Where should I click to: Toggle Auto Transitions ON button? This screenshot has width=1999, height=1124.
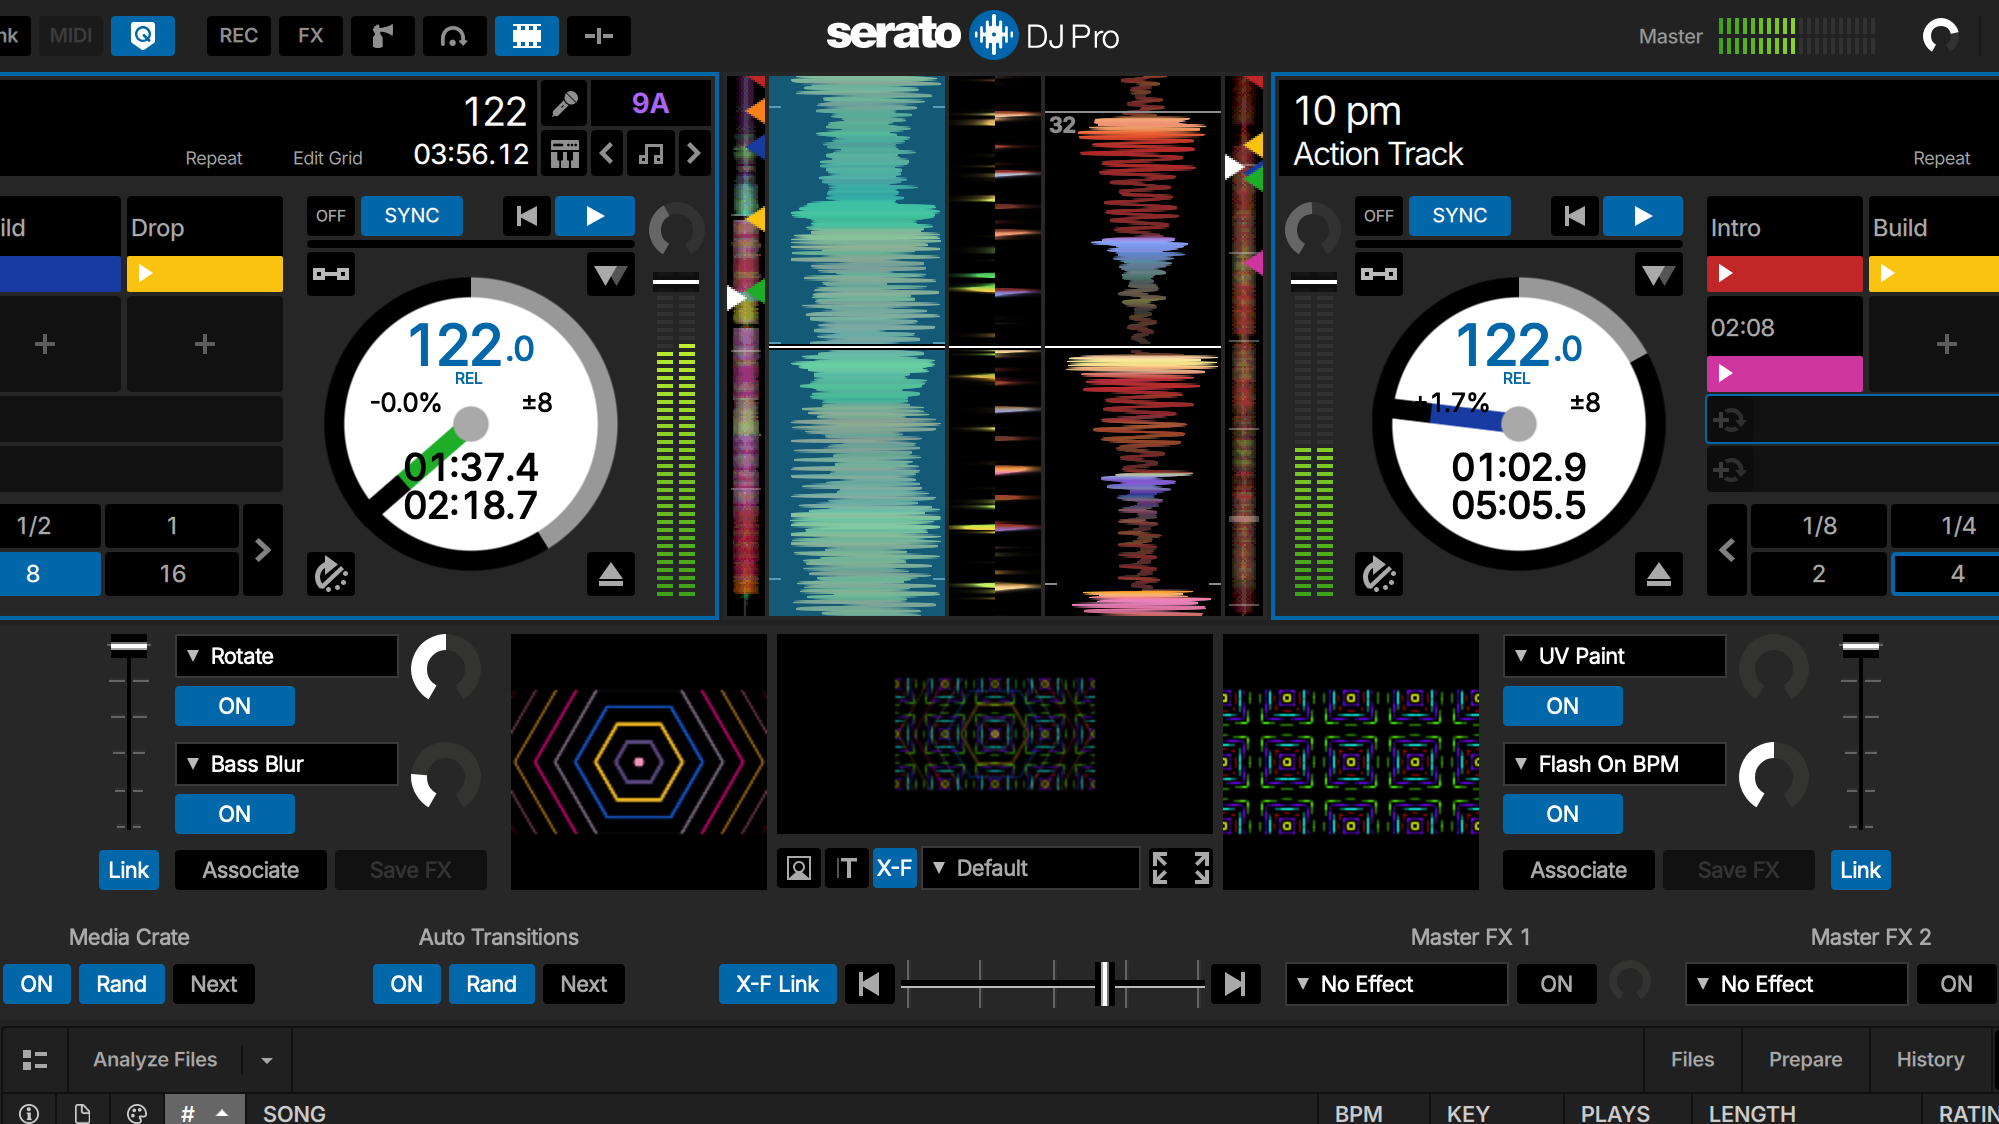click(407, 984)
